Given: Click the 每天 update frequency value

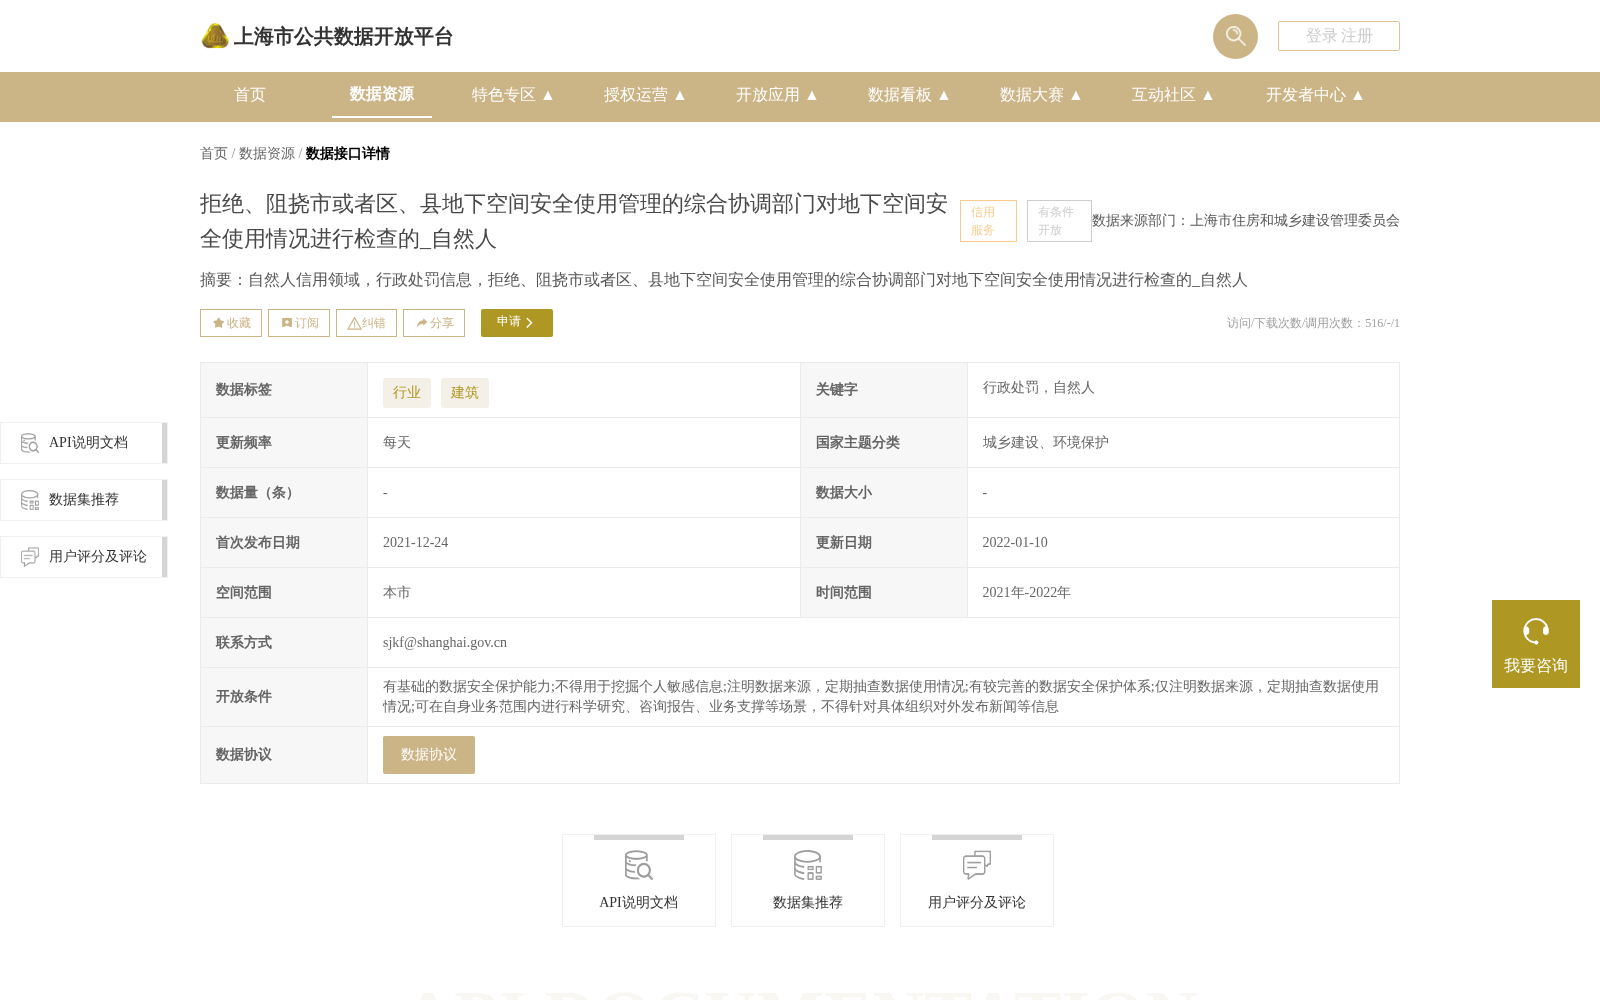Looking at the screenshot, I should 397,443.
